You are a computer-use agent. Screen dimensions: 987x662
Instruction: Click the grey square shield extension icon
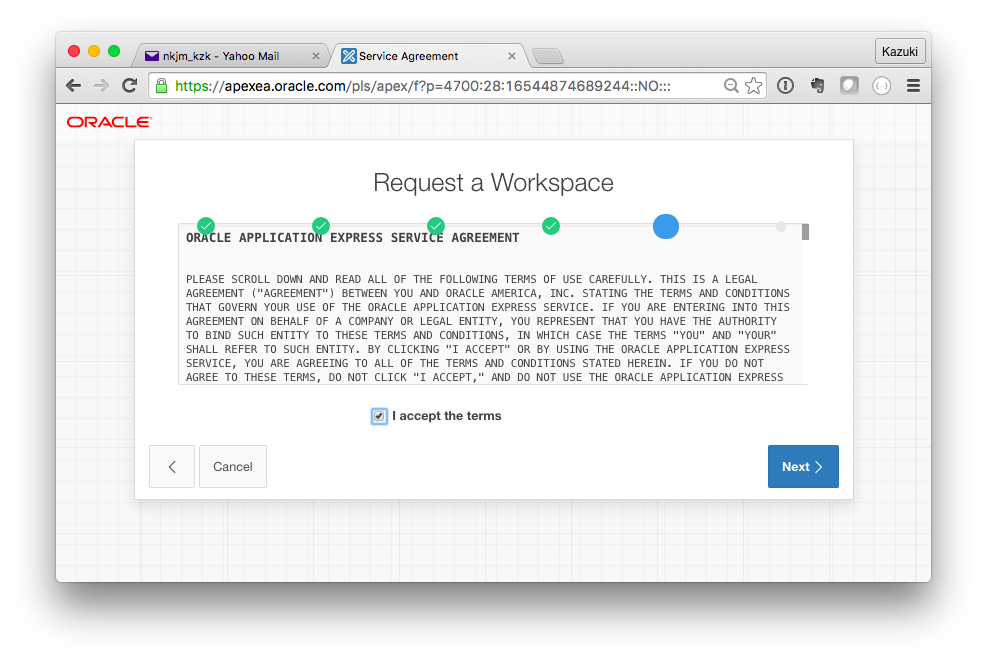pyautogui.click(x=849, y=86)
